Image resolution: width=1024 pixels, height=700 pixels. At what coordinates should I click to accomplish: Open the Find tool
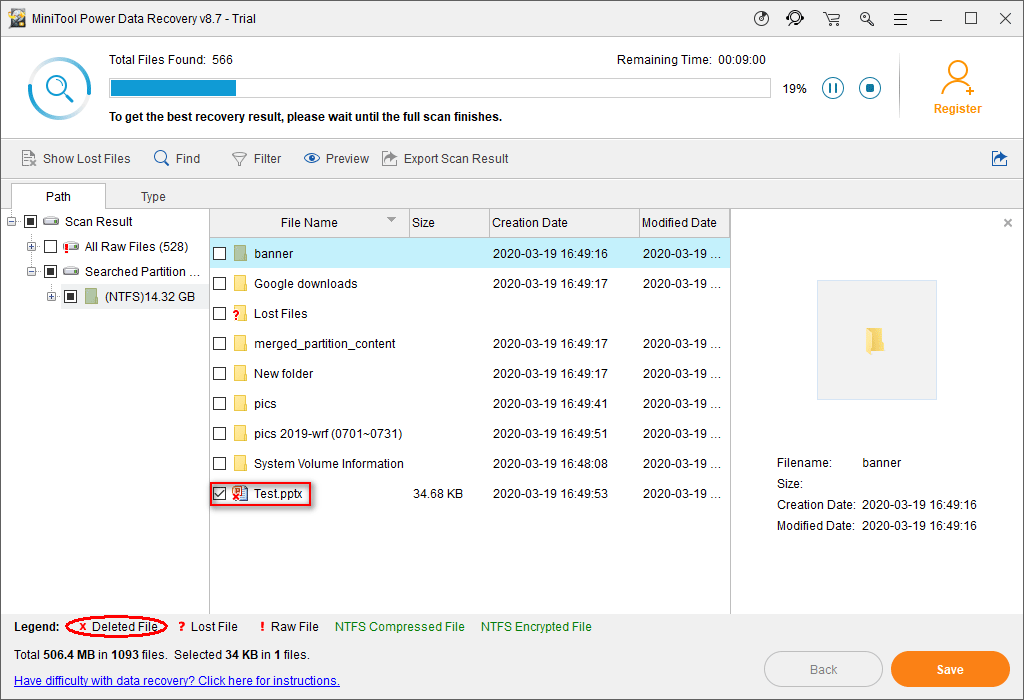pos(177,159)
